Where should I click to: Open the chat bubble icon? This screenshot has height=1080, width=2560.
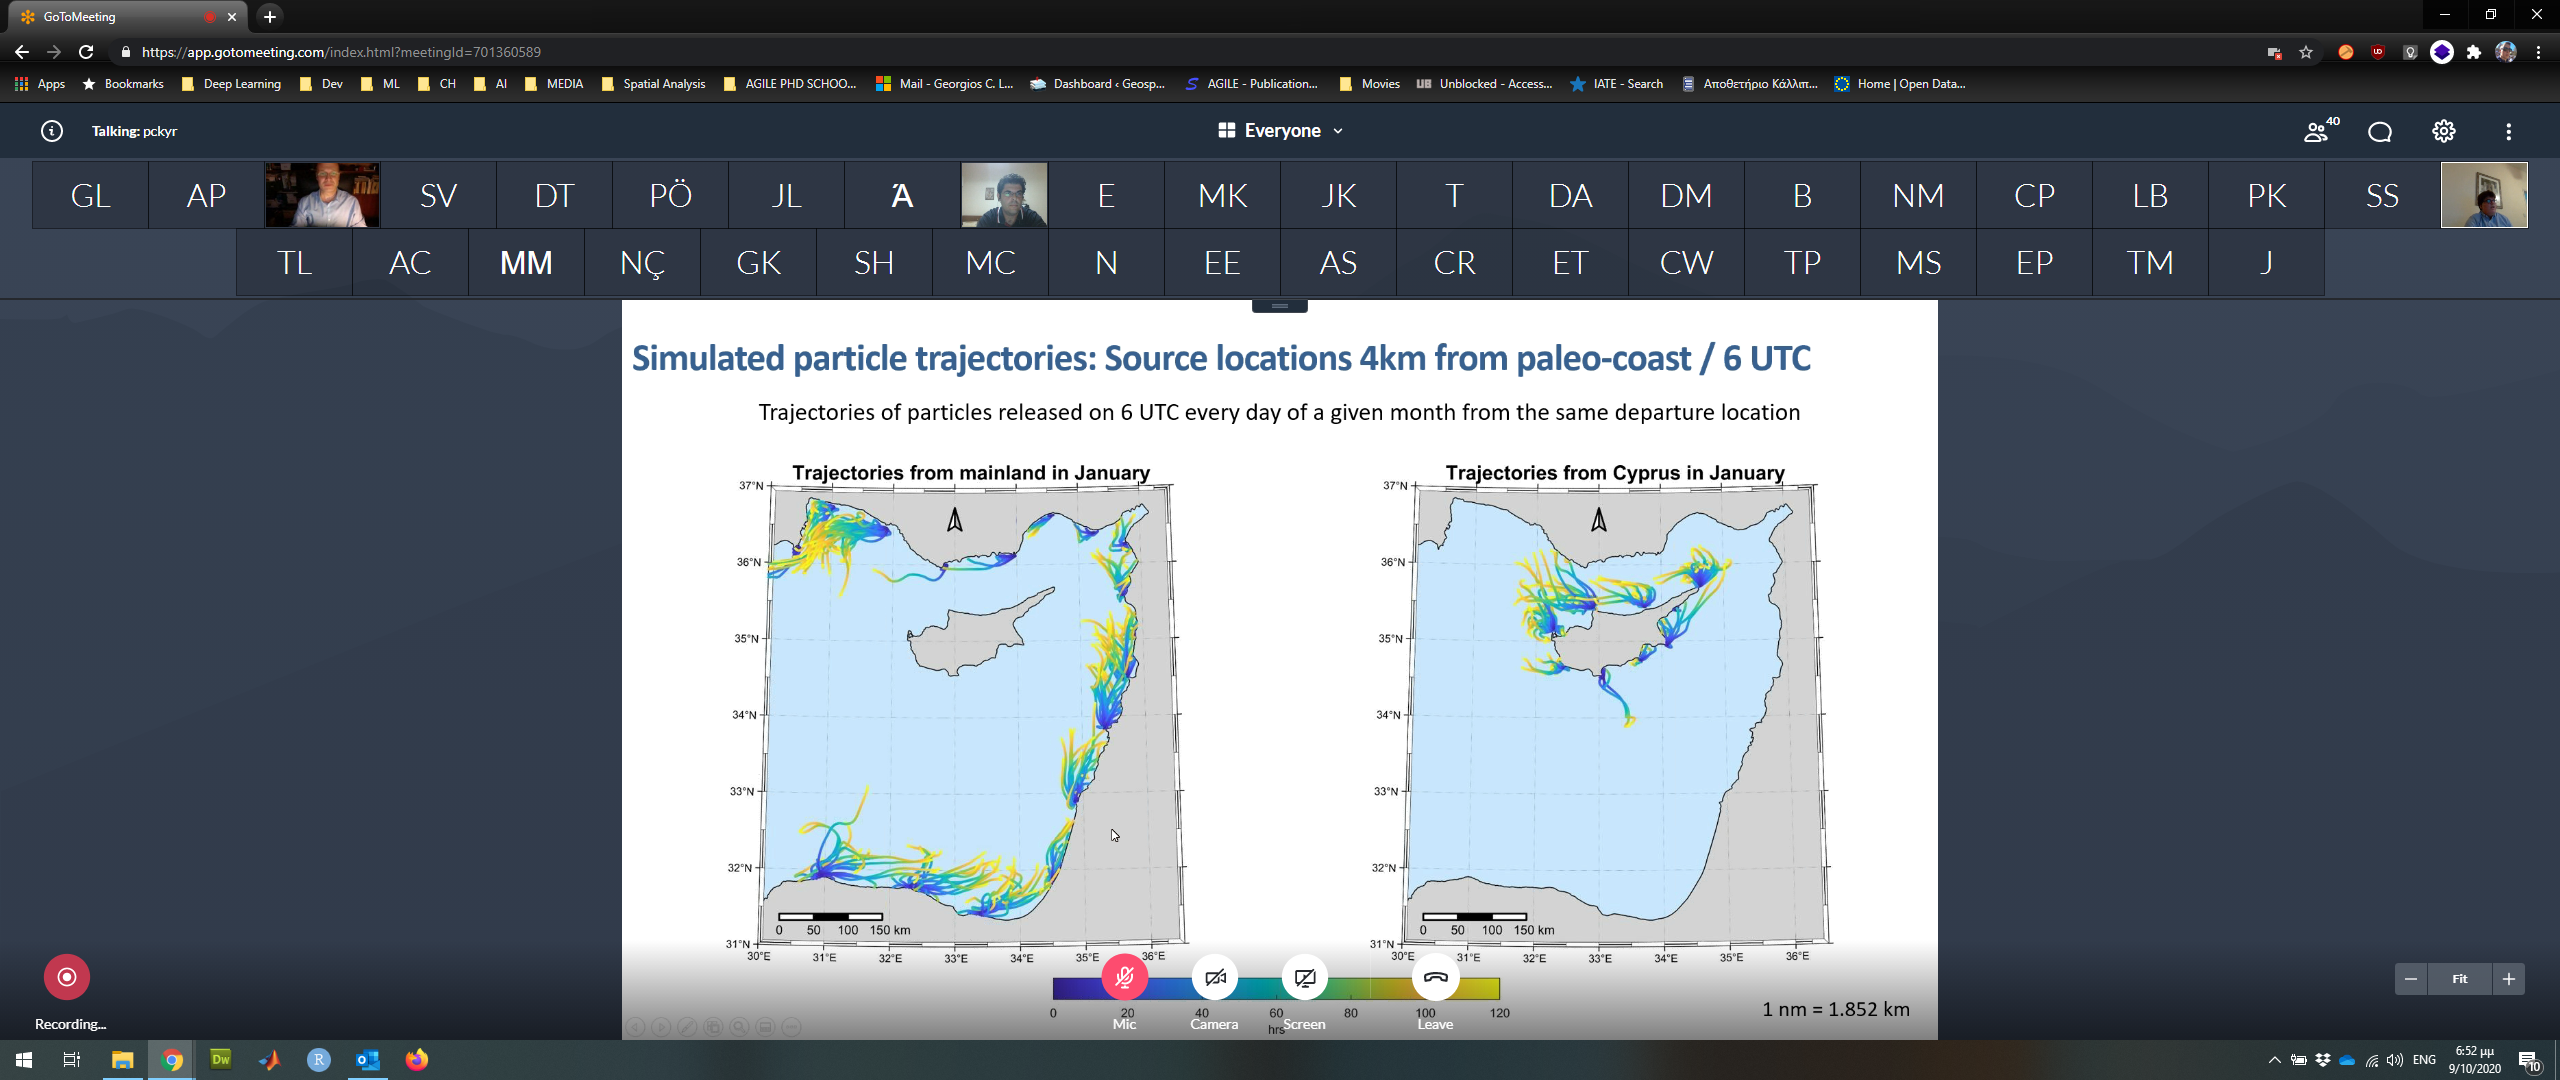2380,131
